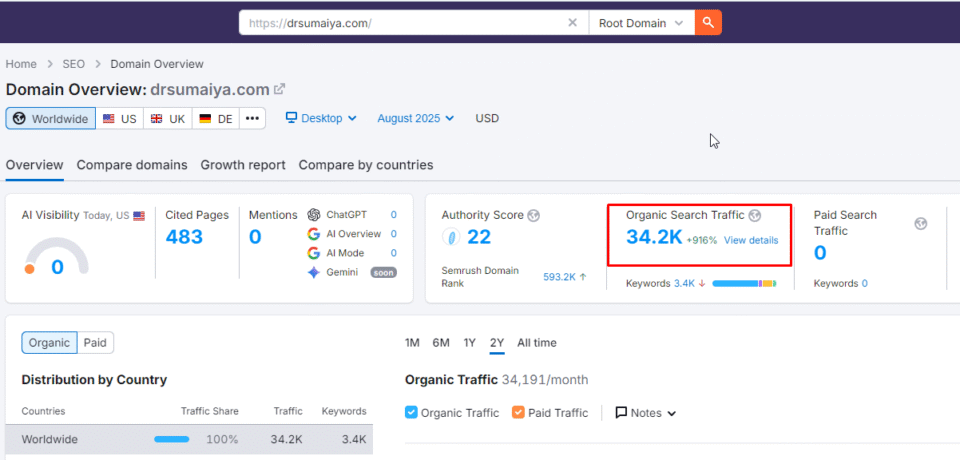
Task: Select the All time range button
Action: point(537,343)
